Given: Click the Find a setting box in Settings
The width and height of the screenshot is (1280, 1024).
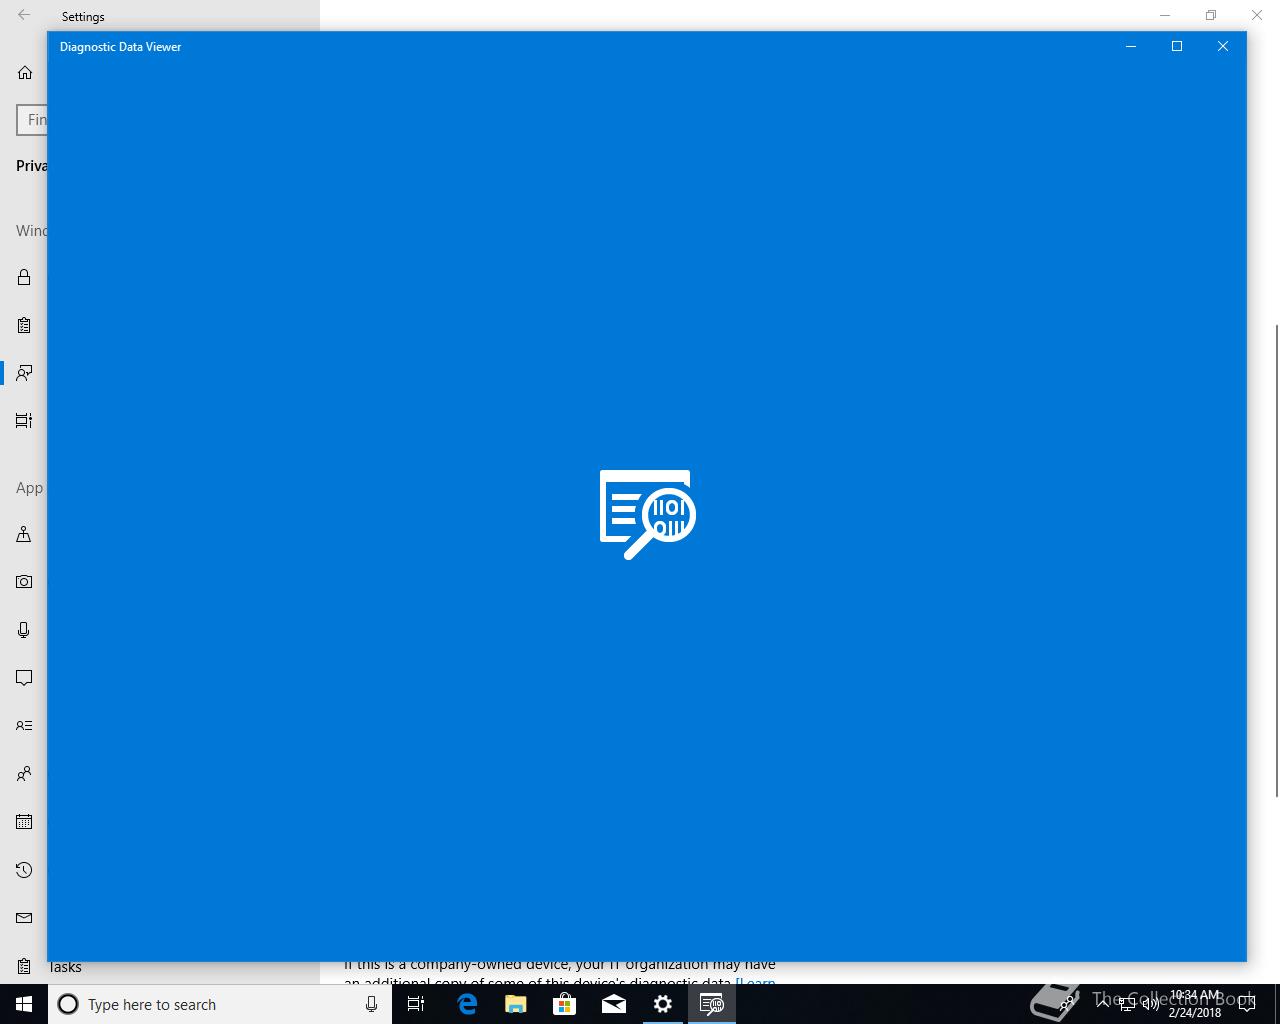Looking at the screenshot, I should (32, 119).
